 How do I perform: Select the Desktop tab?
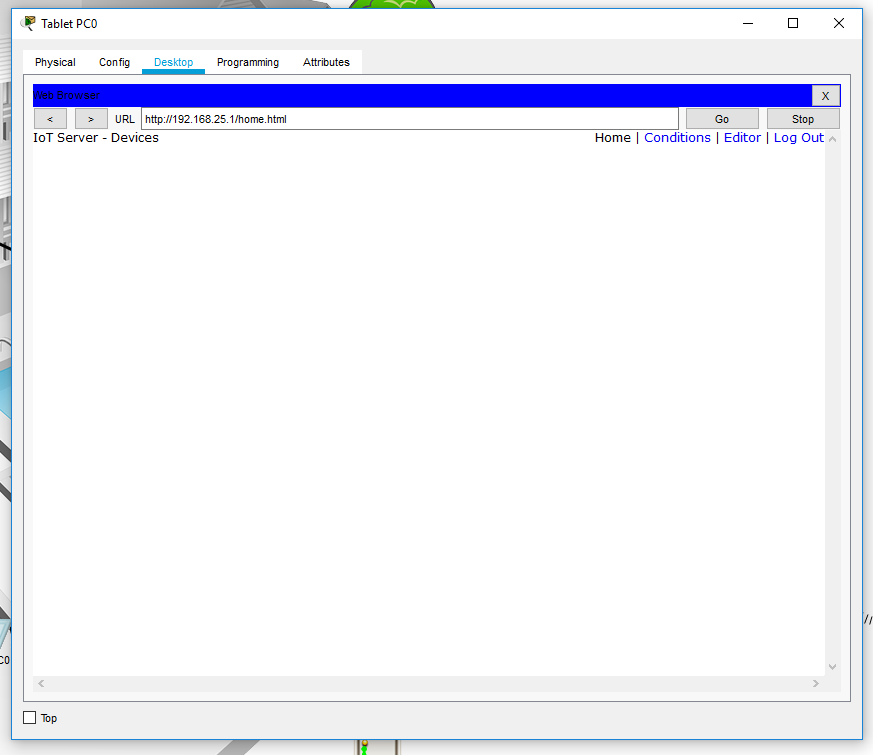[173, 62]
